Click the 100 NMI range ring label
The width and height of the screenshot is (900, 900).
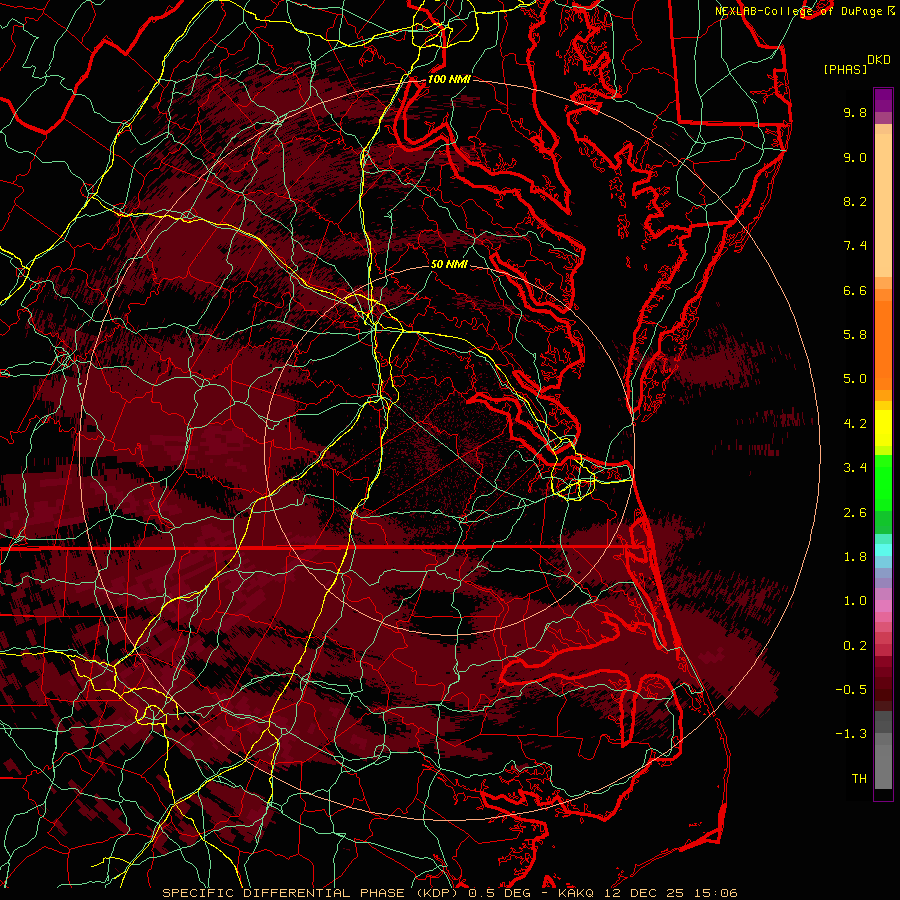[449, 79]
